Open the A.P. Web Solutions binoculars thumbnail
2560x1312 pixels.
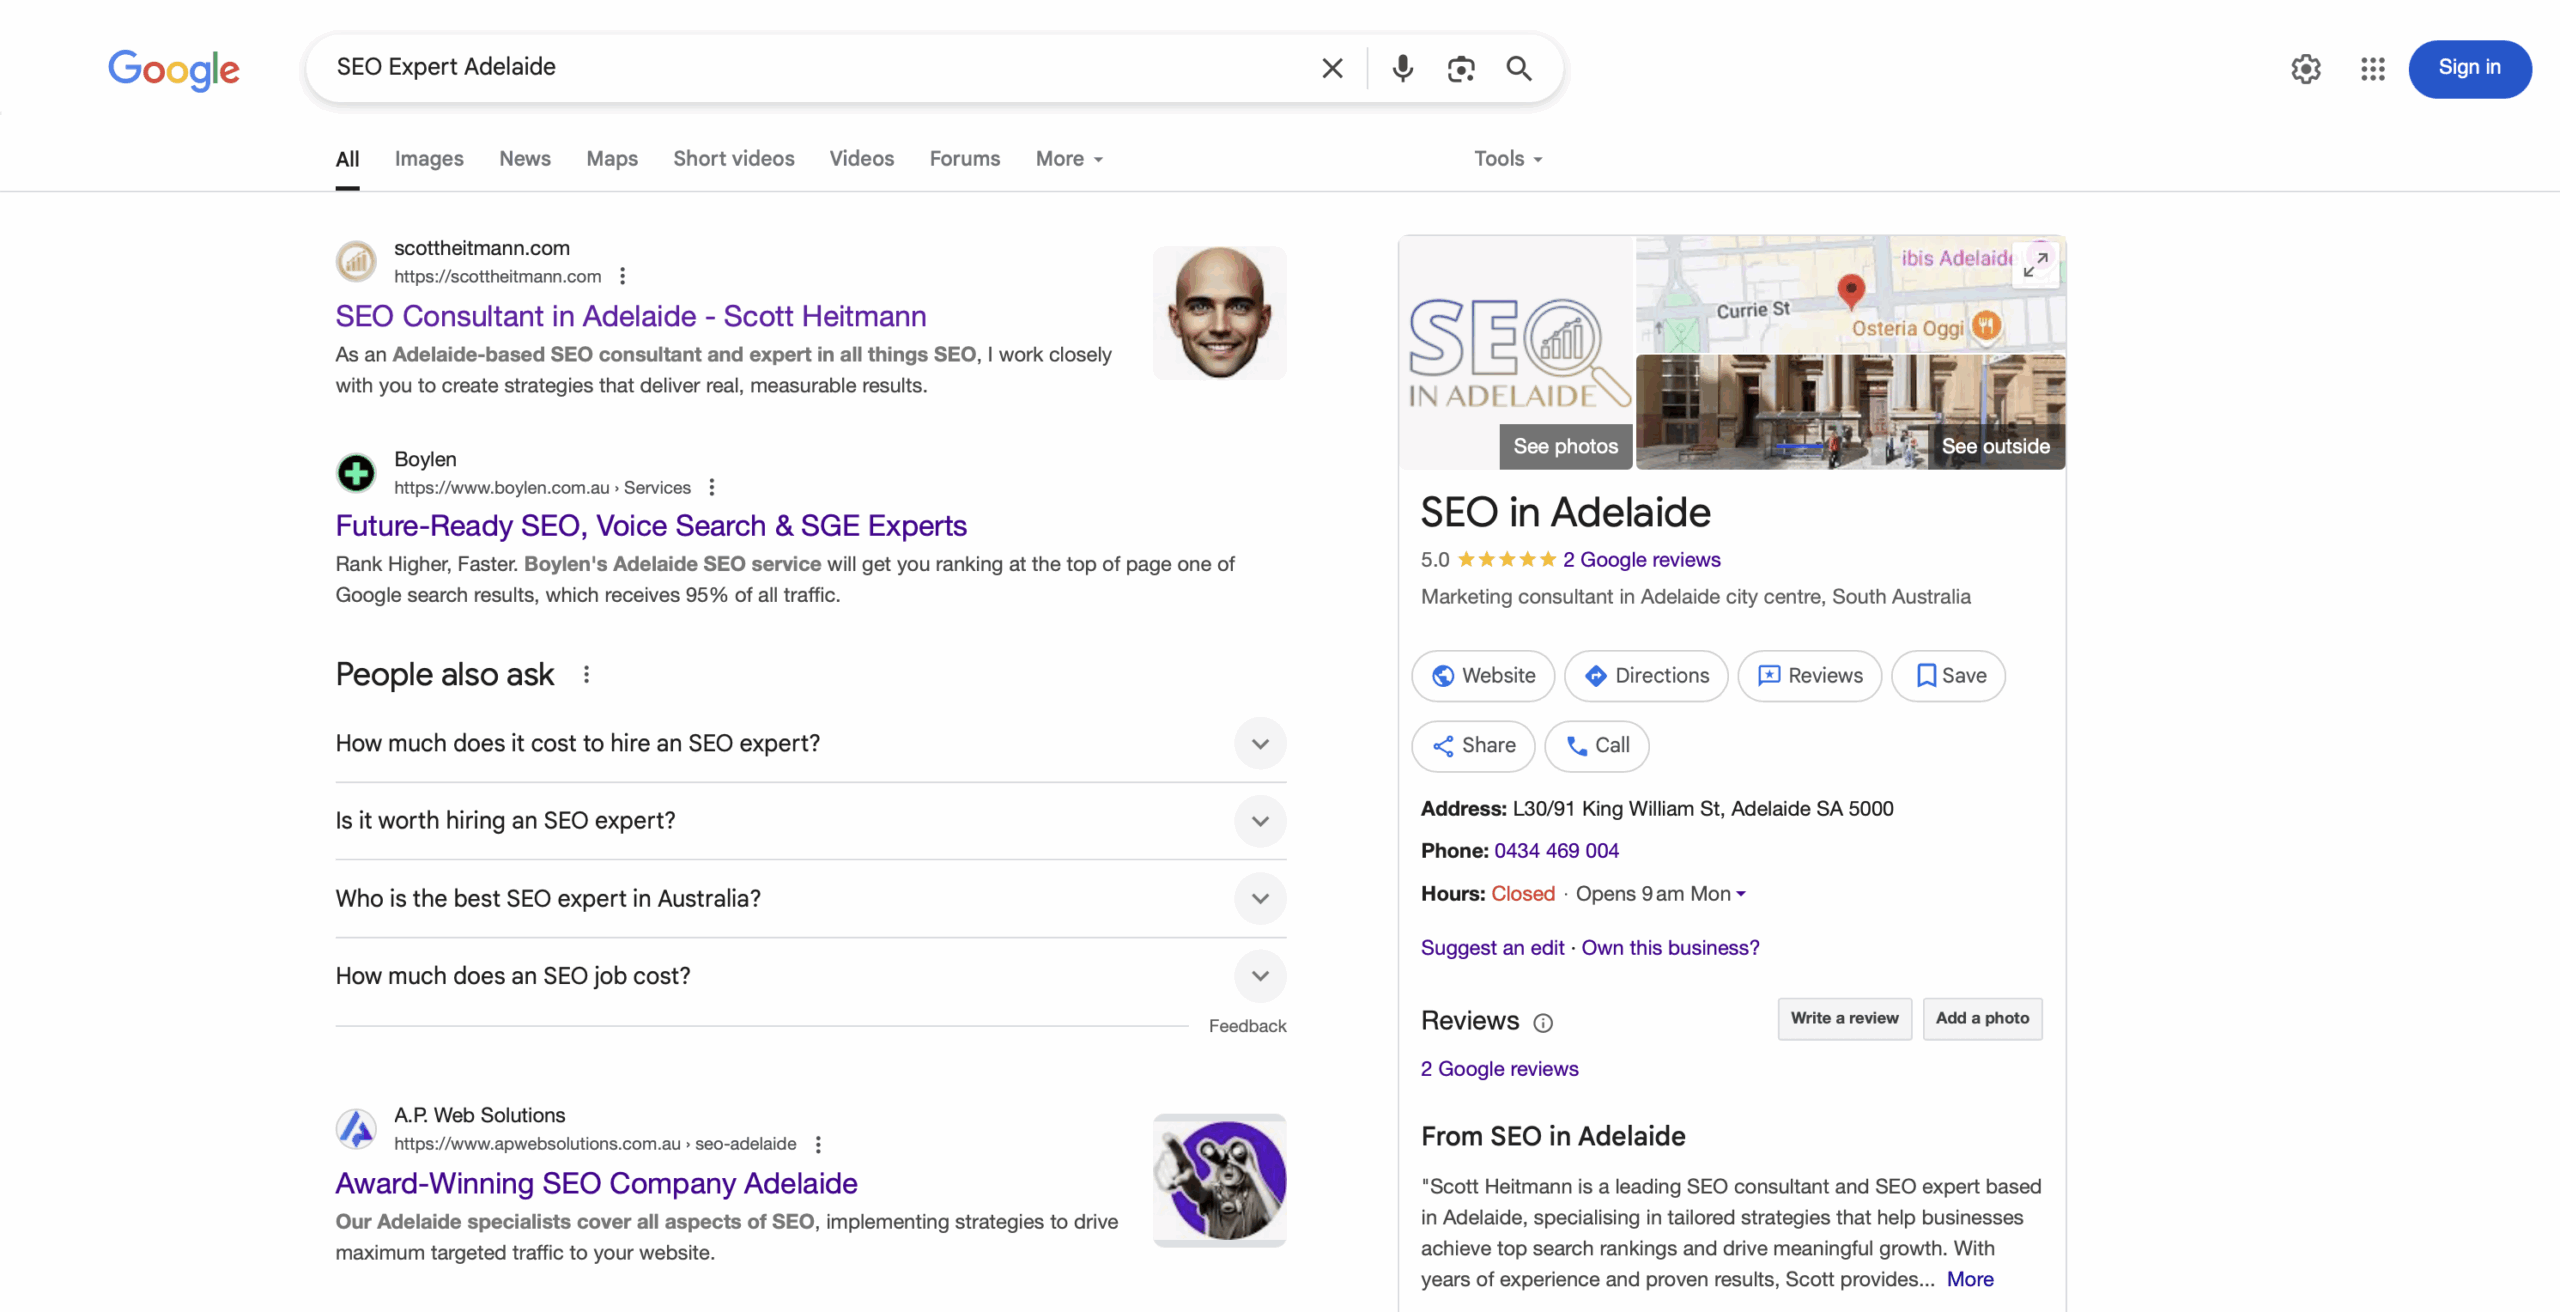[1220, 1180]
